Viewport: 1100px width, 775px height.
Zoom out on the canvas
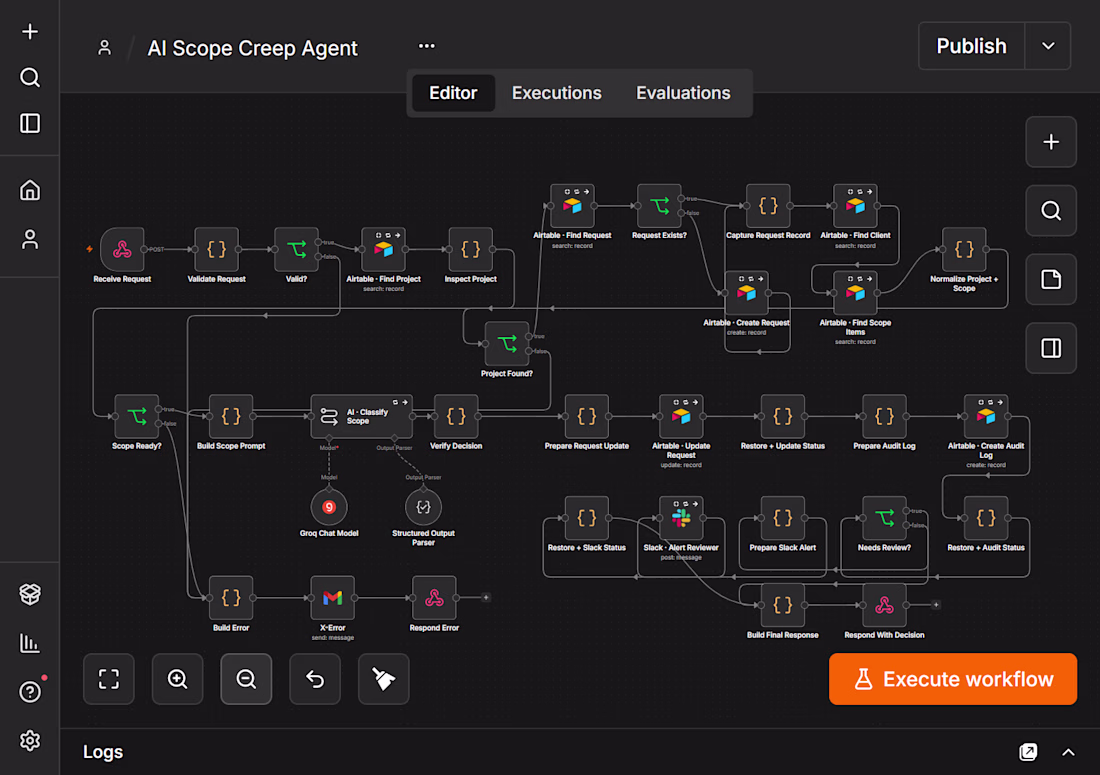point(246,679)
